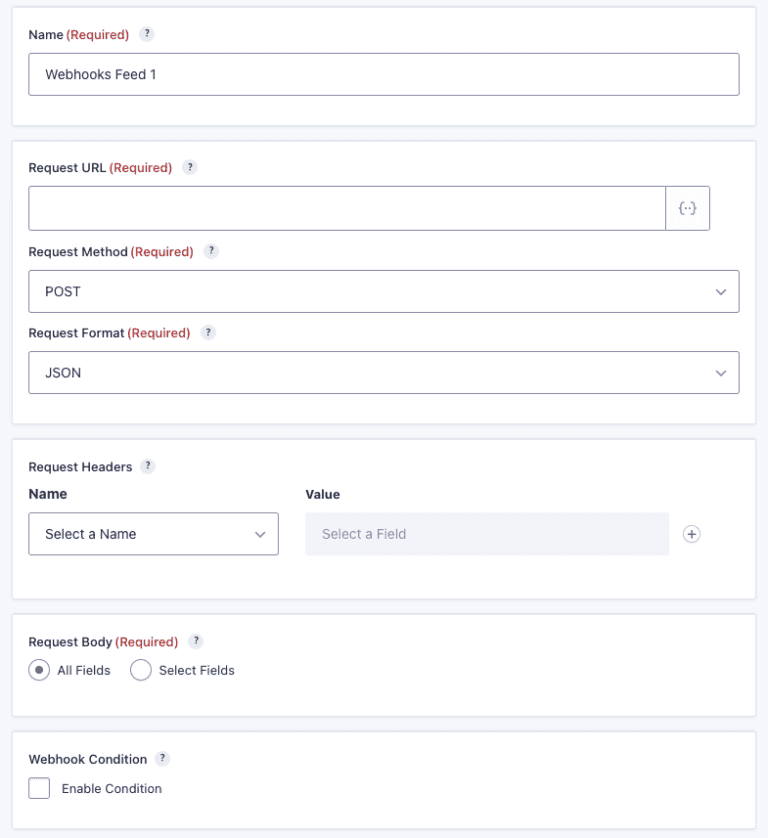Image resolution: width=768 pixels, height=838 pixels.
Task: Open the Request Method help tooltip
Action: click(x=211, y=251)
